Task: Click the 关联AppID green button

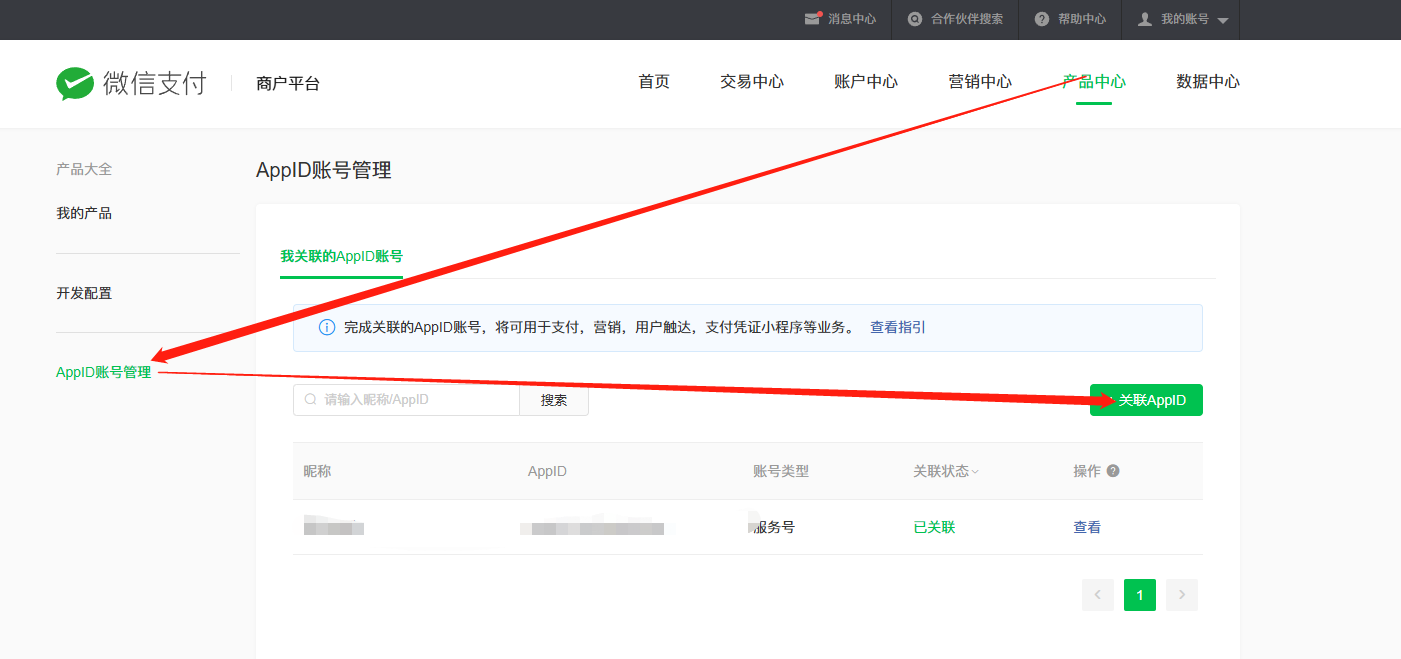Action: click(1146, 400)
